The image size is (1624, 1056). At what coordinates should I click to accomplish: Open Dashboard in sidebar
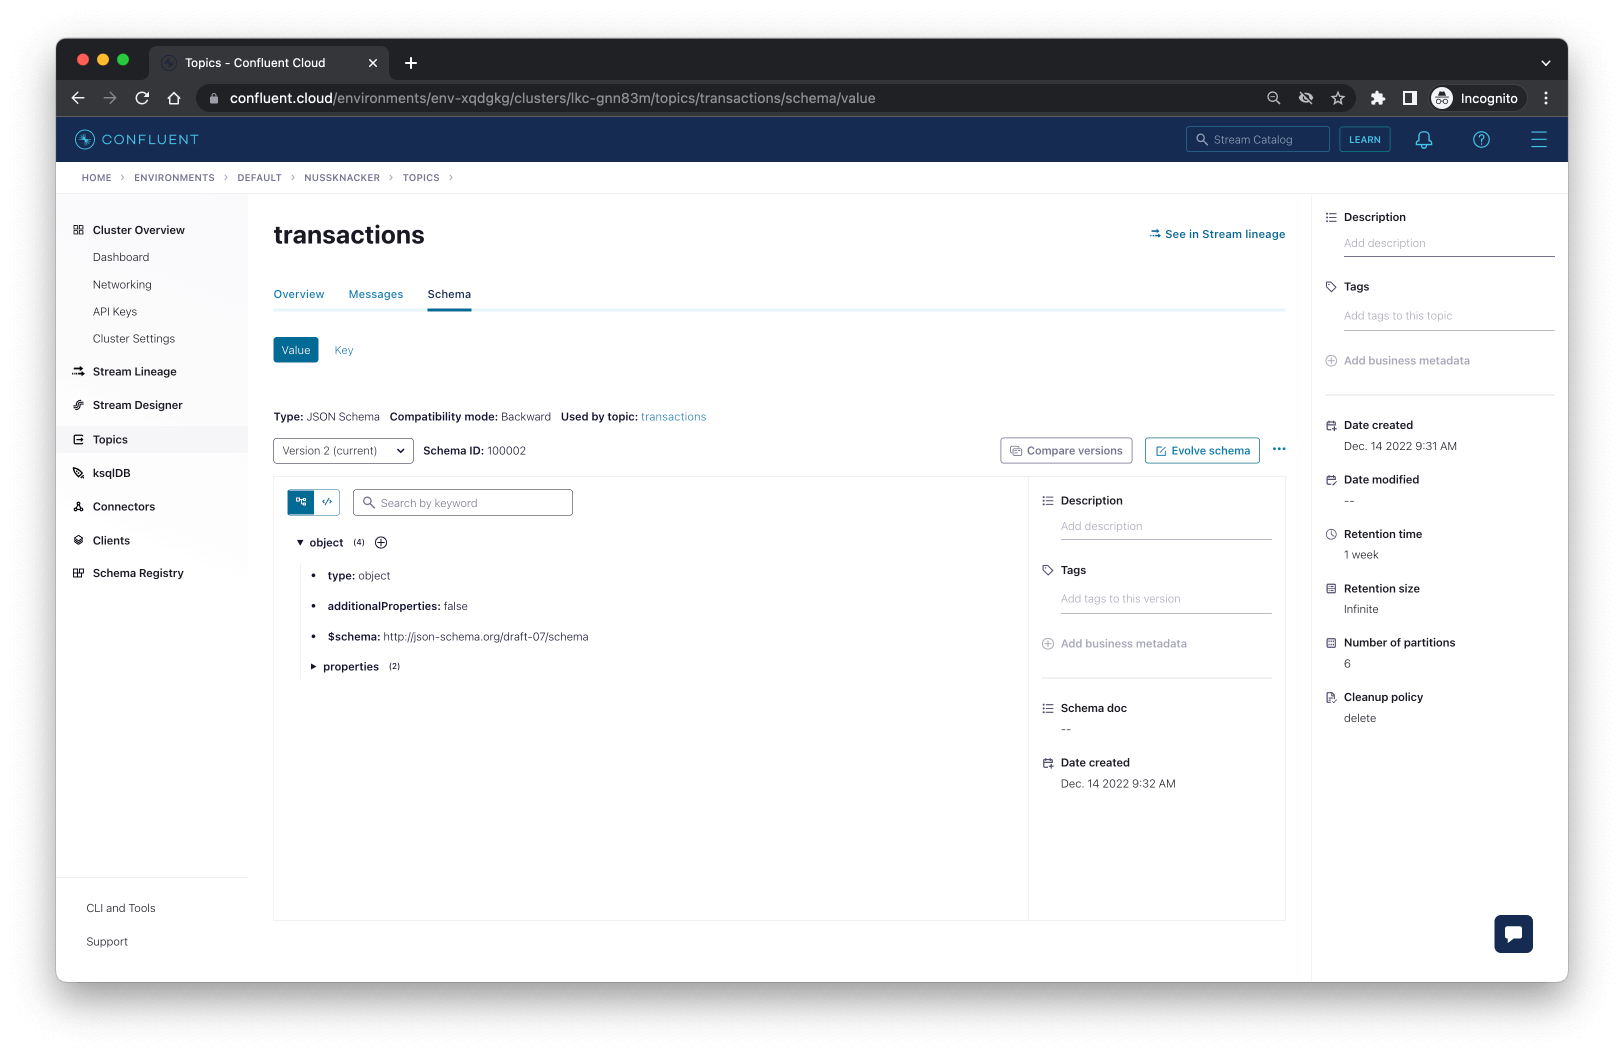point(121,257)
